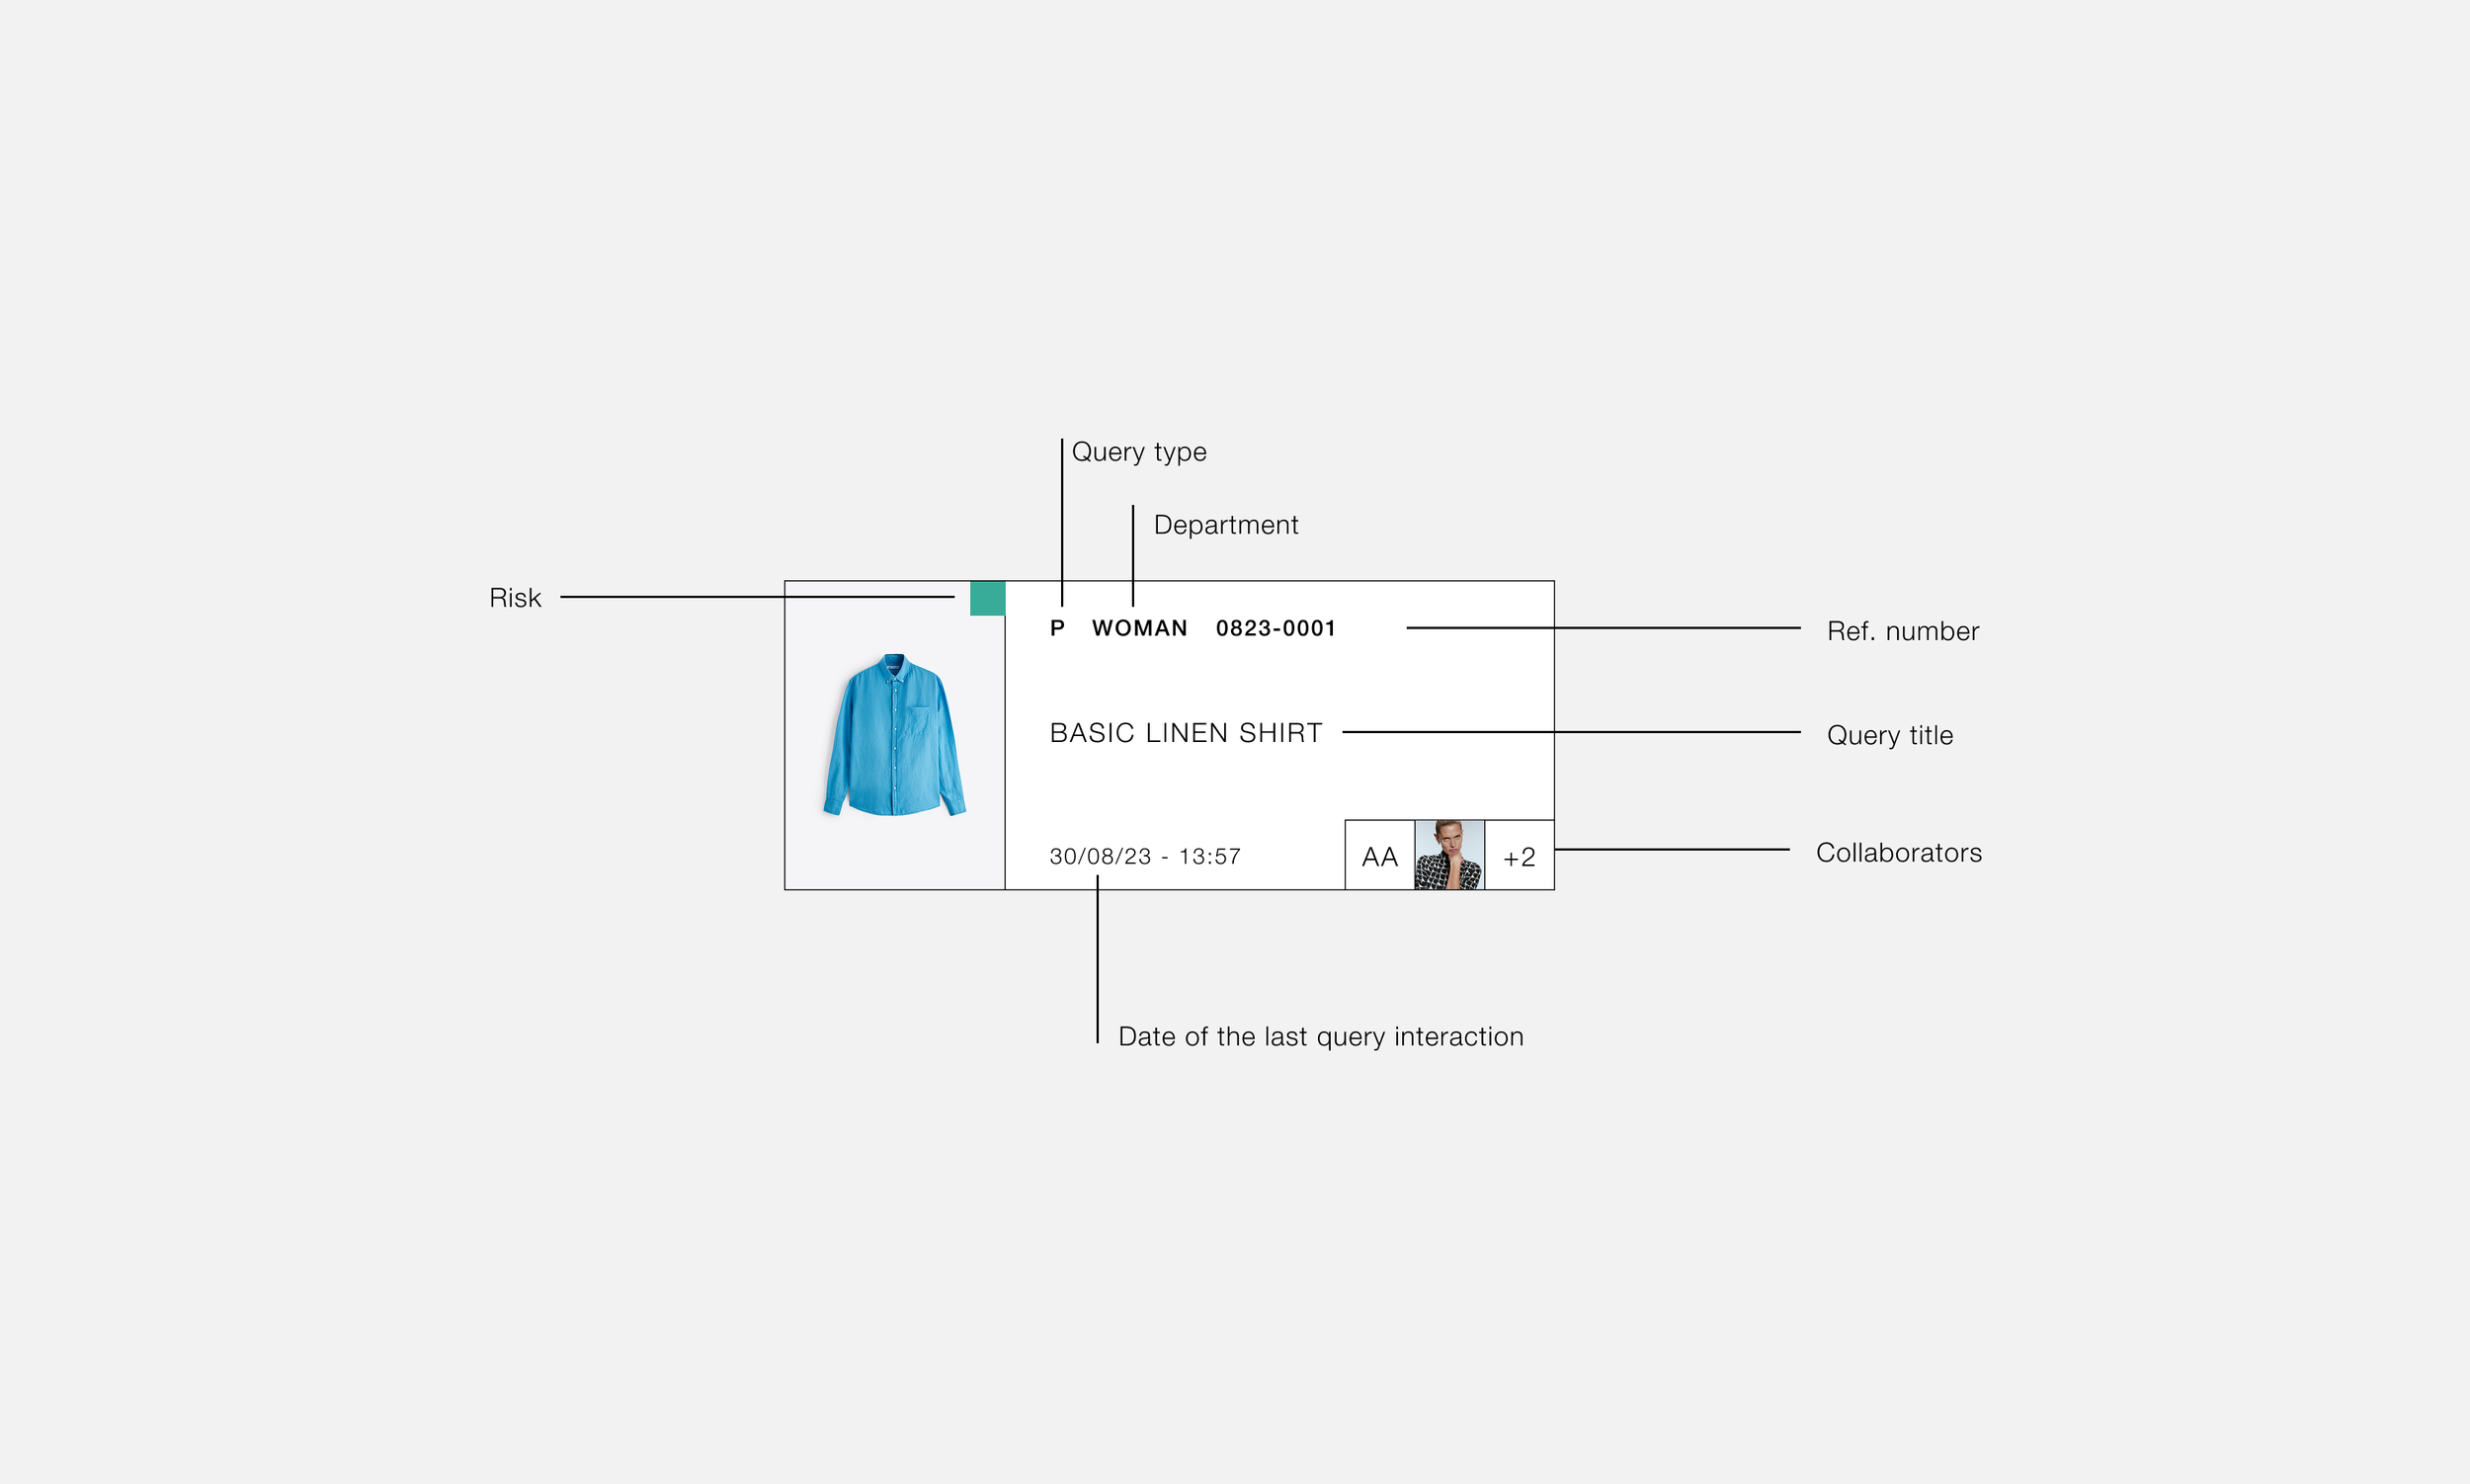Click the Query title annotation label
Viewport: 2470px width, 1484px height.
[x=1889, y=735]
